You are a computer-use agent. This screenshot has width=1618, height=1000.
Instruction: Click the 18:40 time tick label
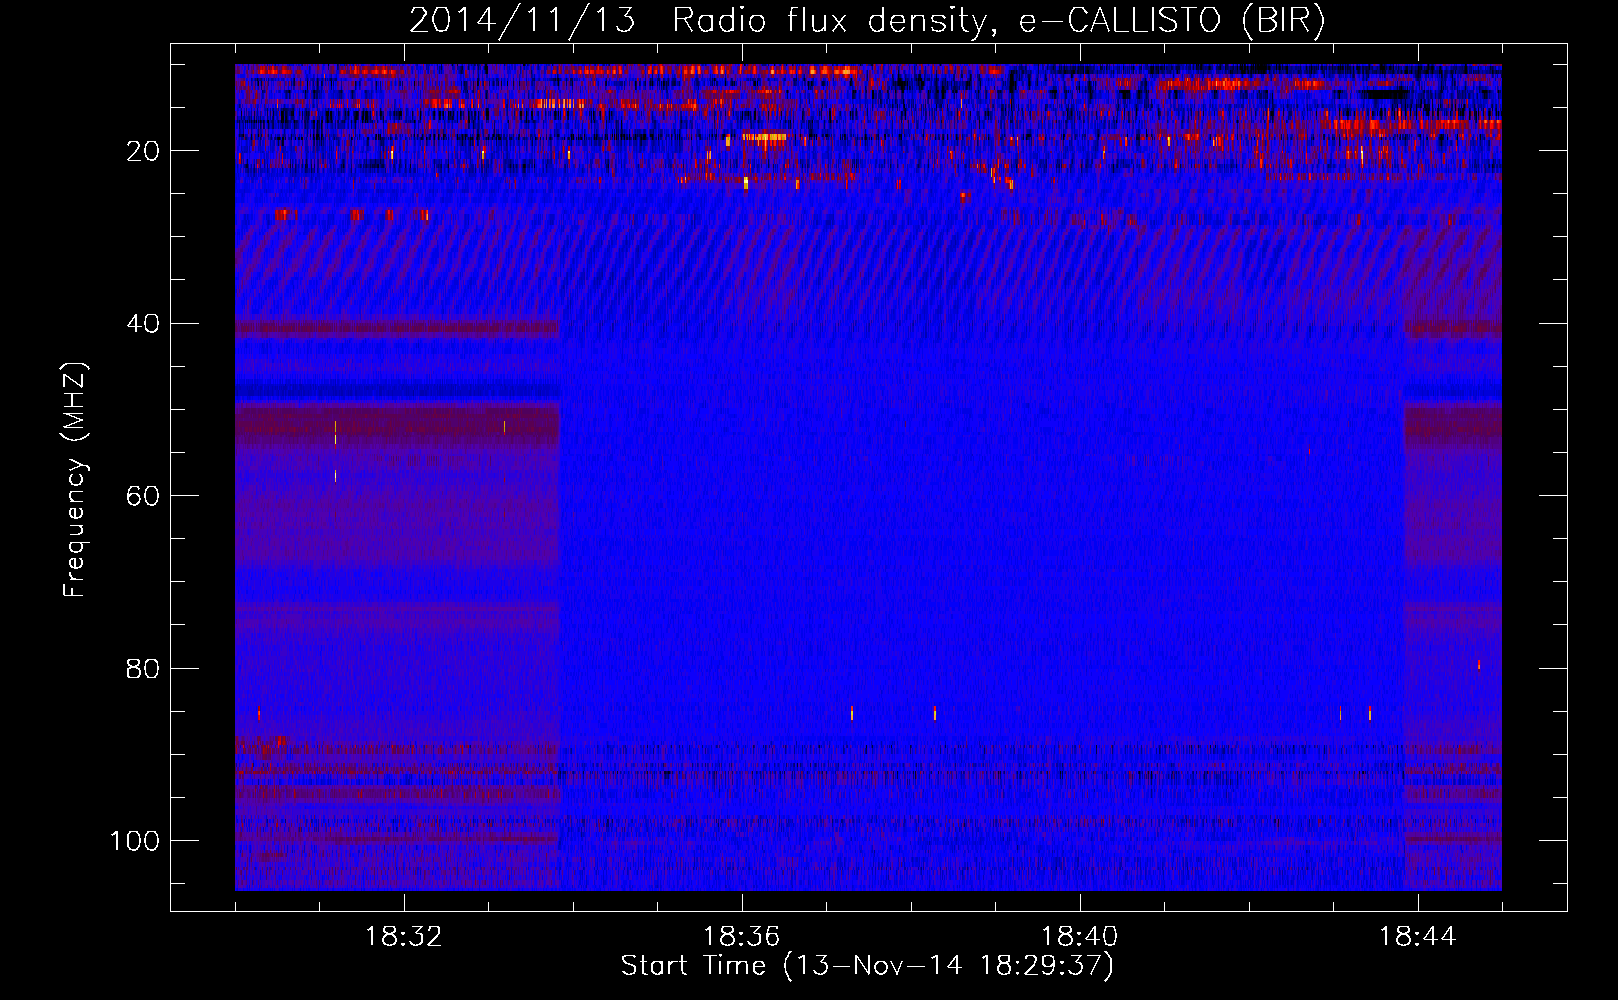(x=1080, y=937)
